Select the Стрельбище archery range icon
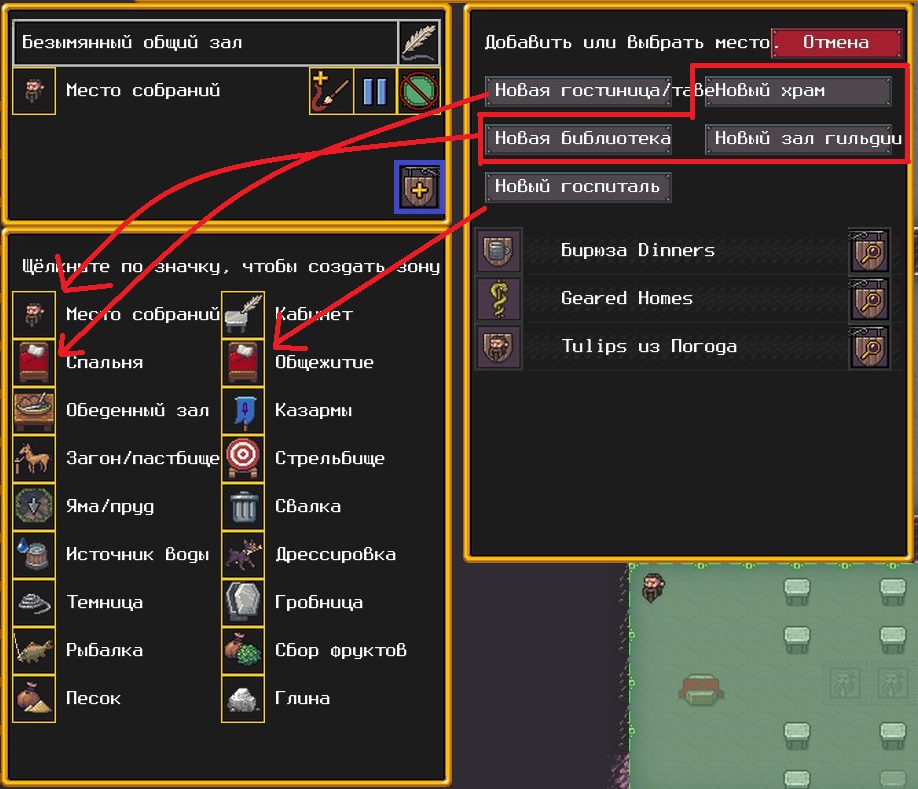 (243, 458)
